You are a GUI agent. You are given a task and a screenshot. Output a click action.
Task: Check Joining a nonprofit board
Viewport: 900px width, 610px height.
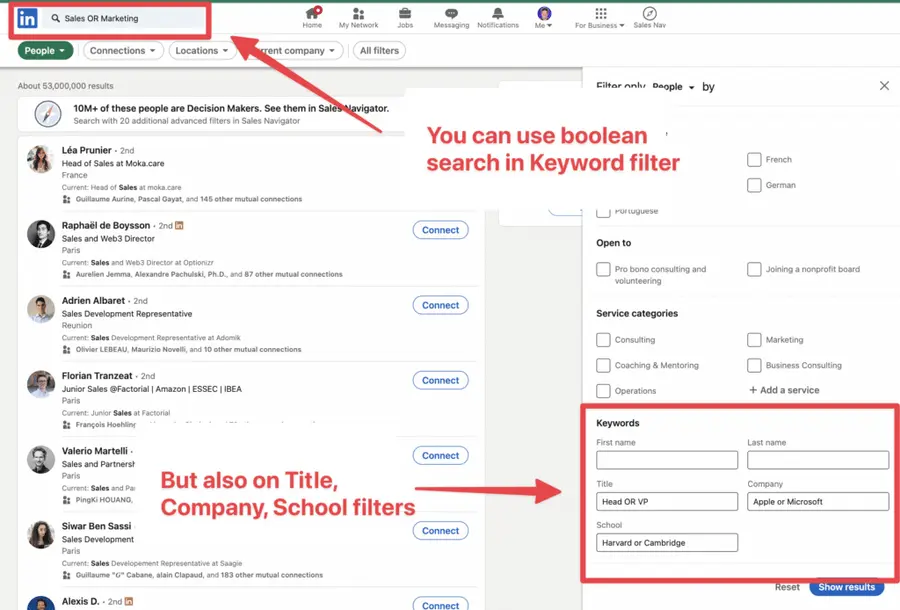pyautogui.click(x=754, y=269)
